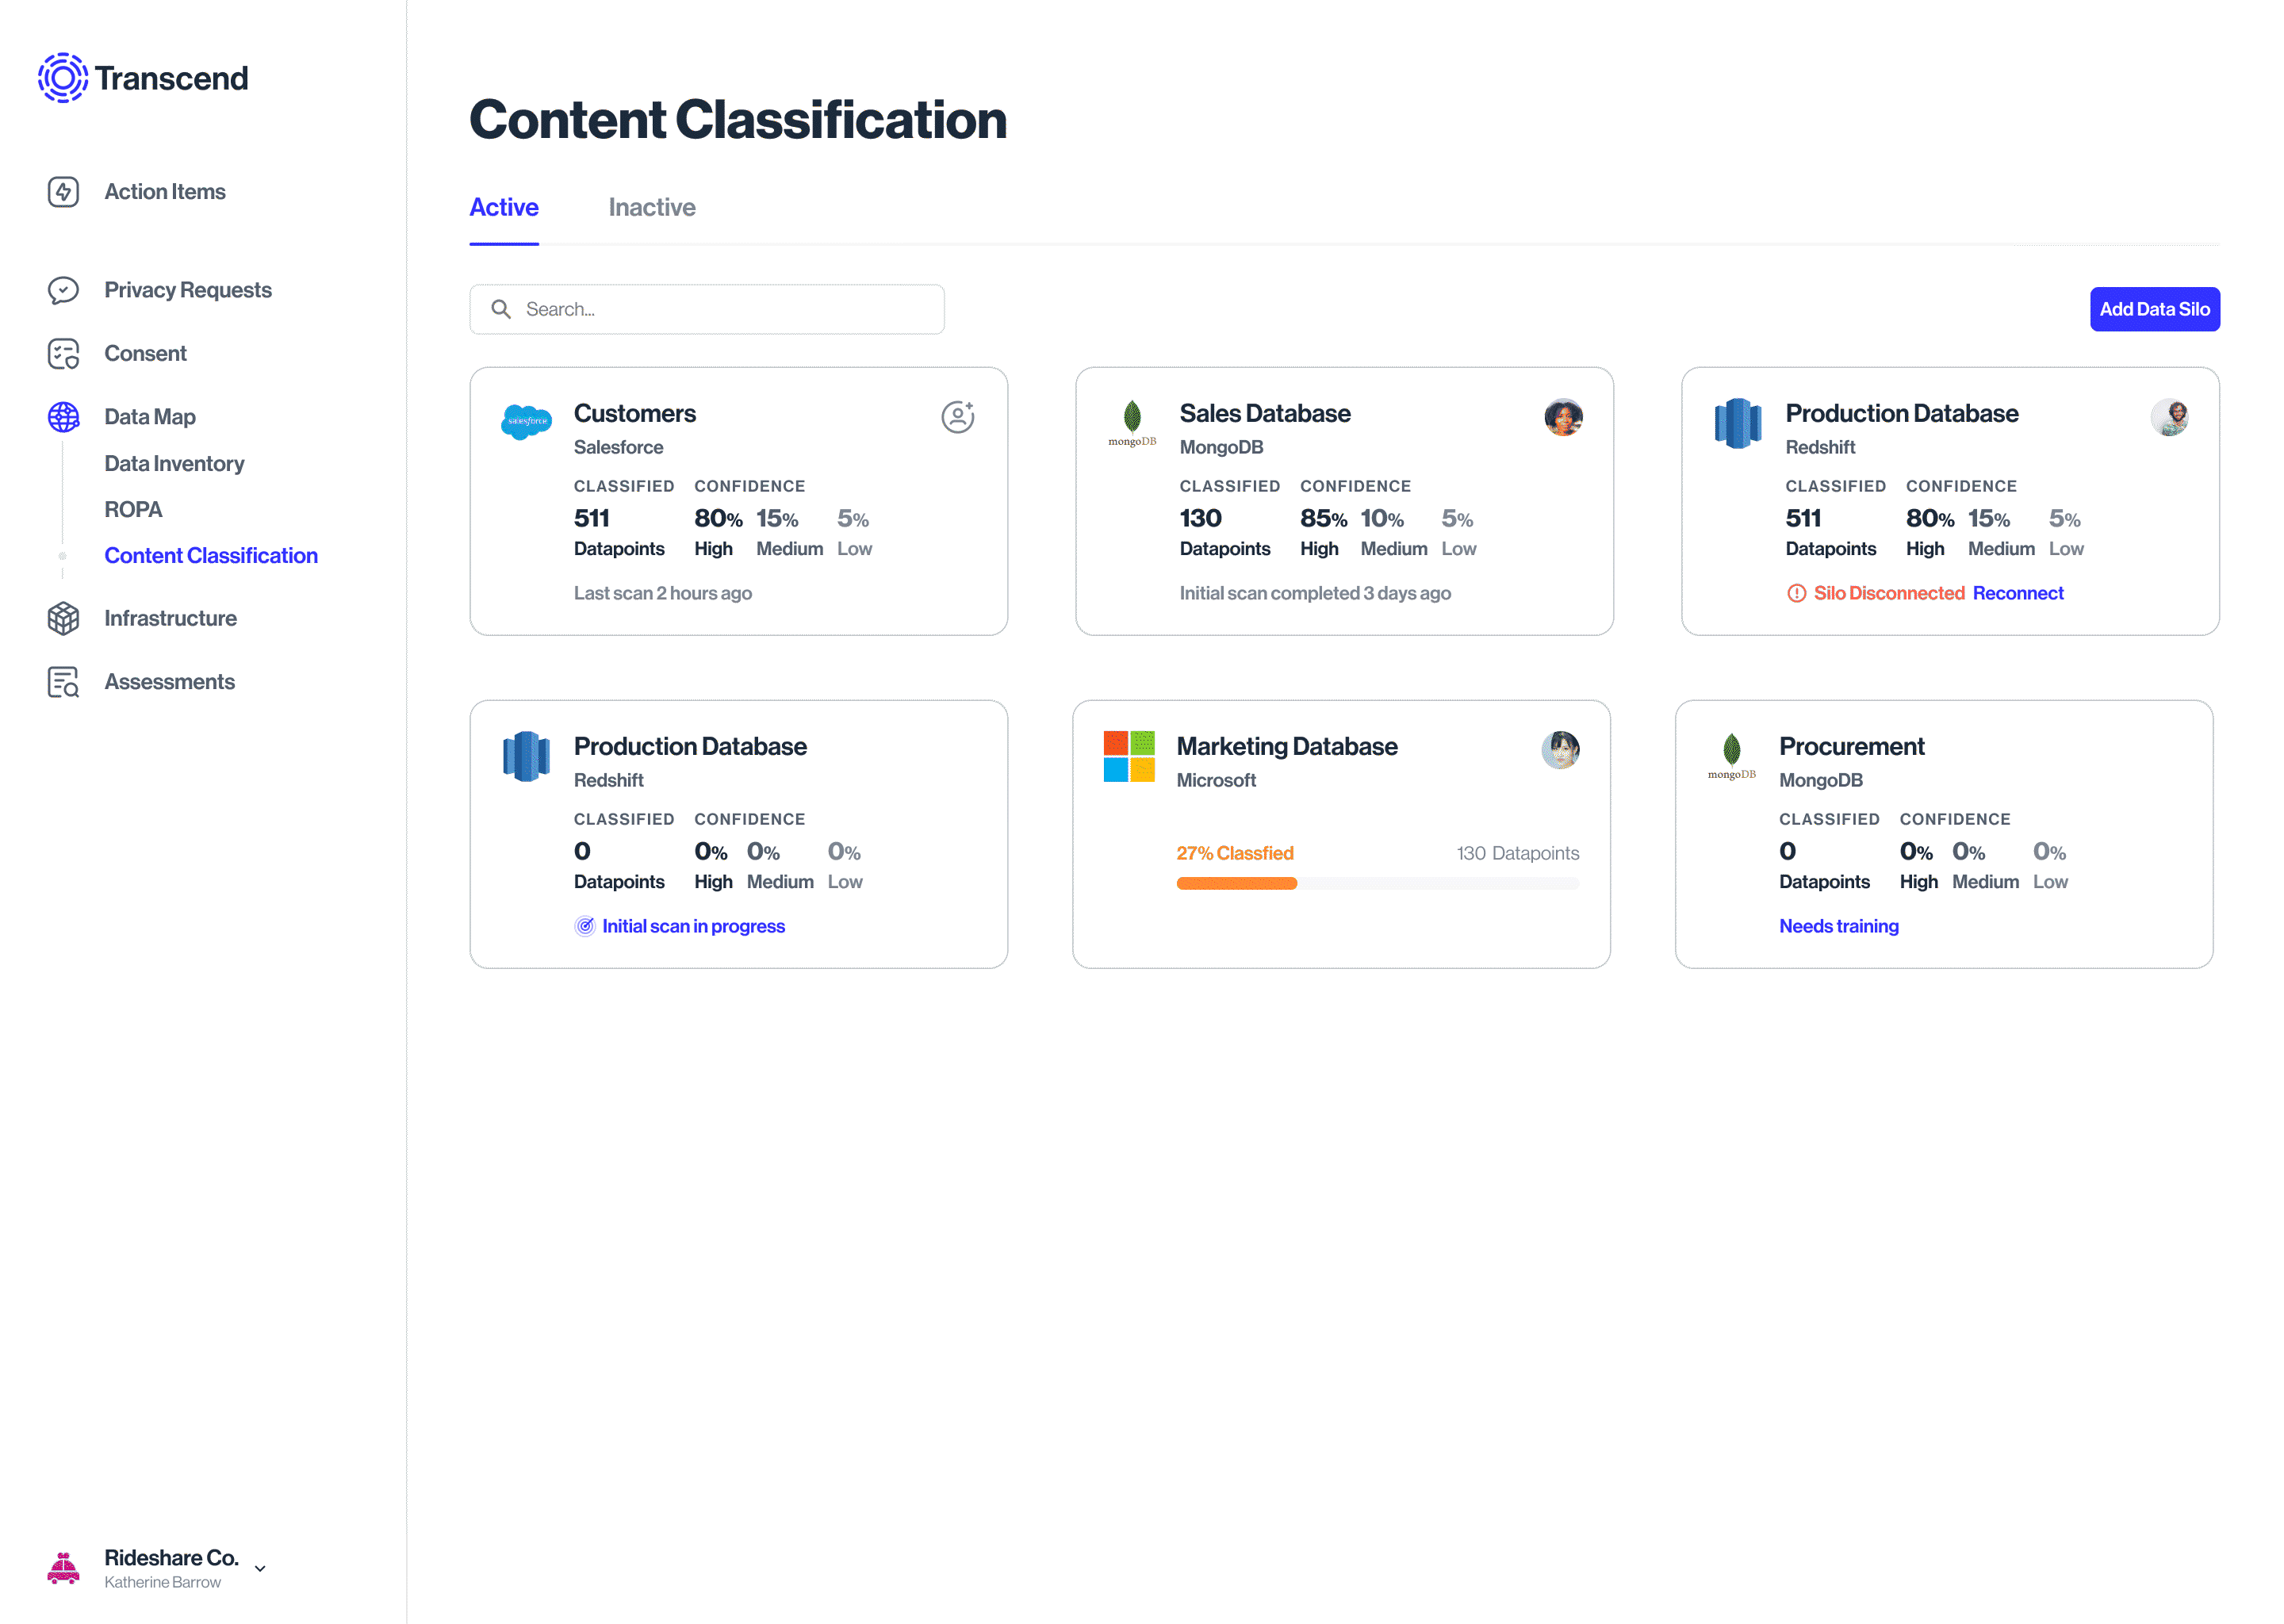This screenshot has width=2284, height=1624.
Task: Click the Microsoft logo on Marketing Database
Action: (1128, 756)
